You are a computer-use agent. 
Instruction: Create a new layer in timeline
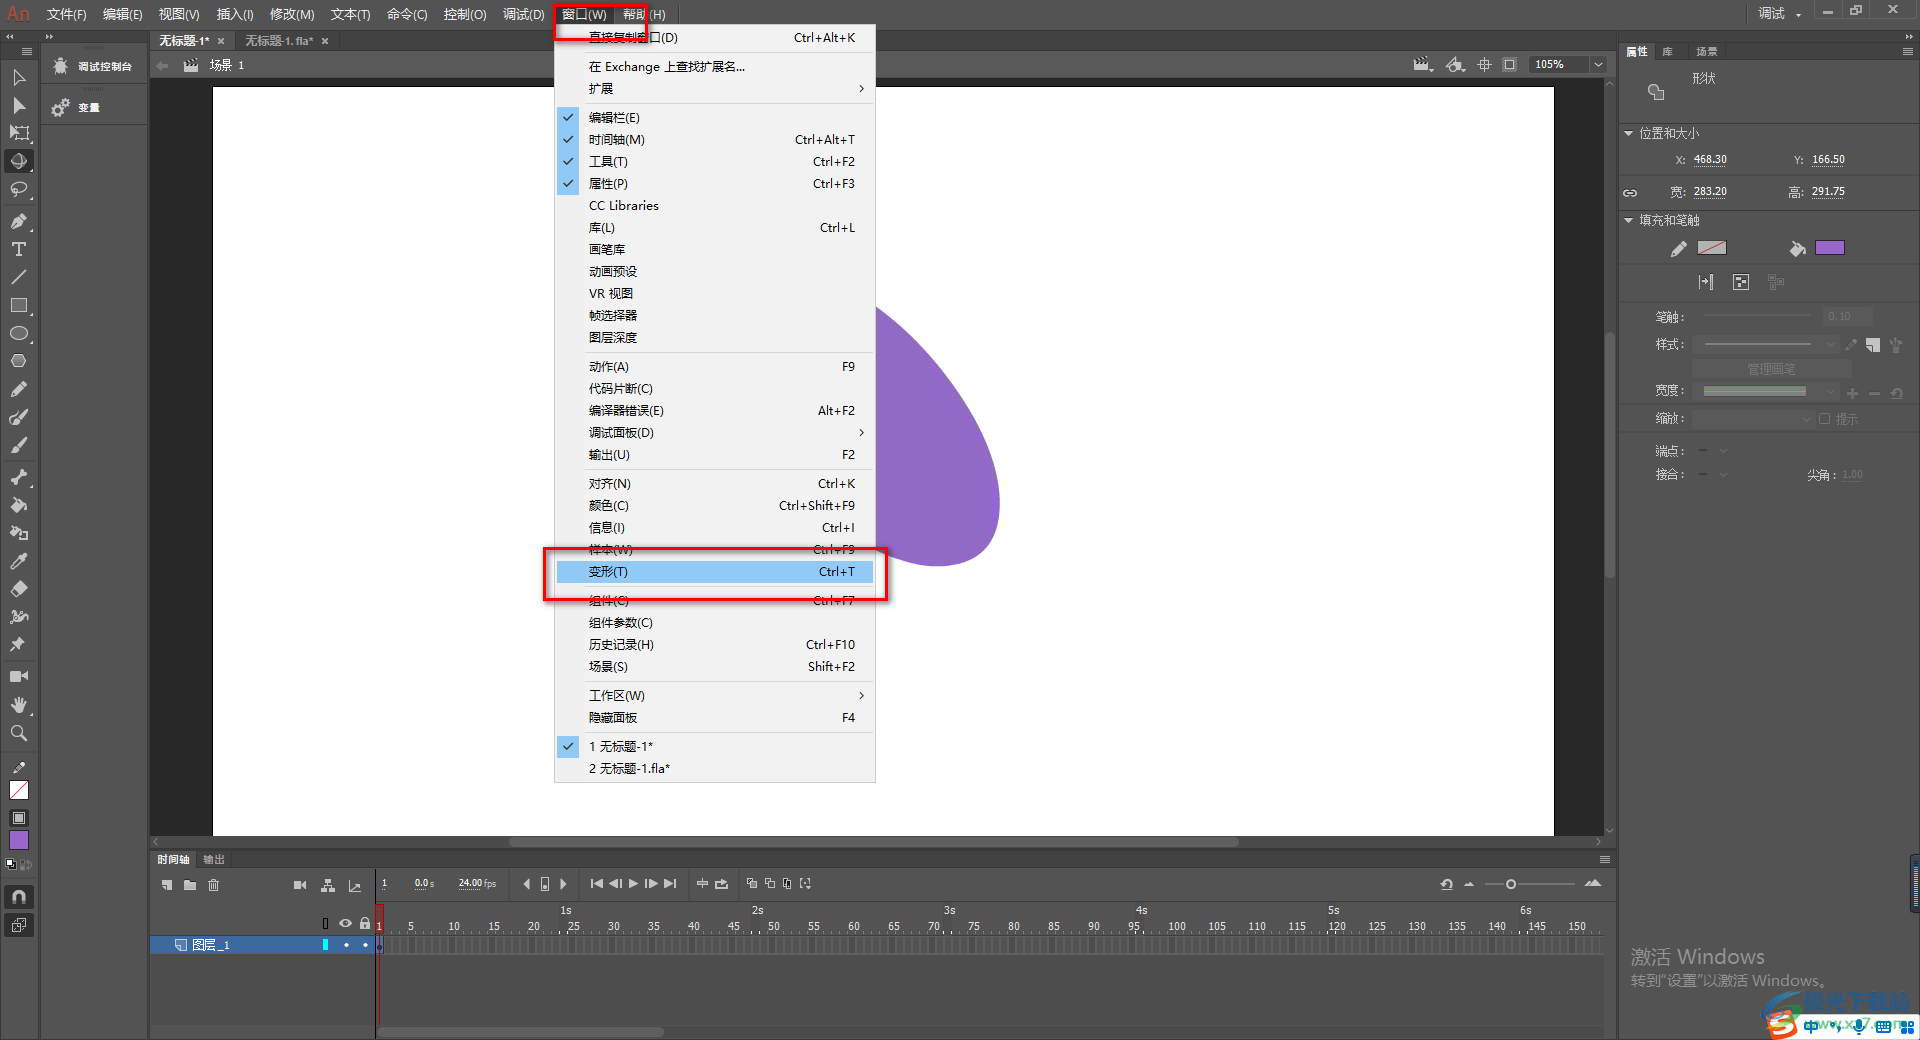click(x=167, y=885)
